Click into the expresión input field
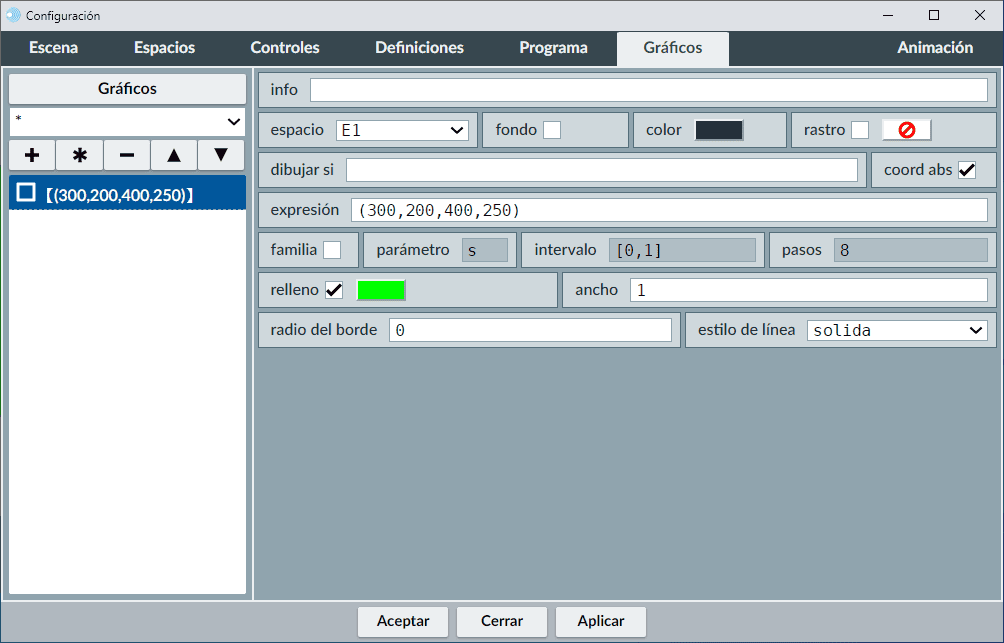 click(x=669, y=210)
